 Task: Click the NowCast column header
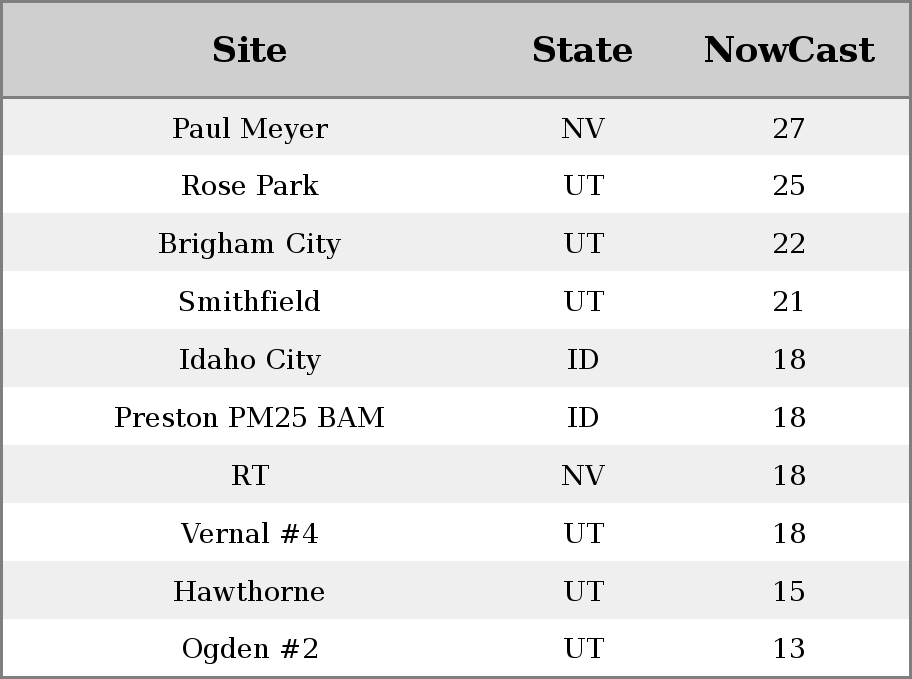click(x=789, y=49)
